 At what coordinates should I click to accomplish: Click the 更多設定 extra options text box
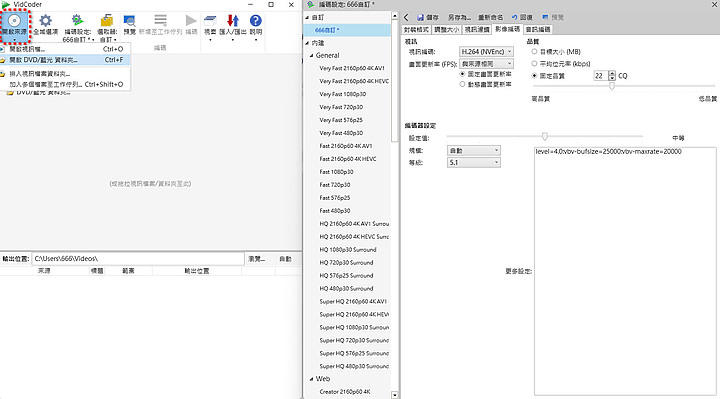(625, 271)
